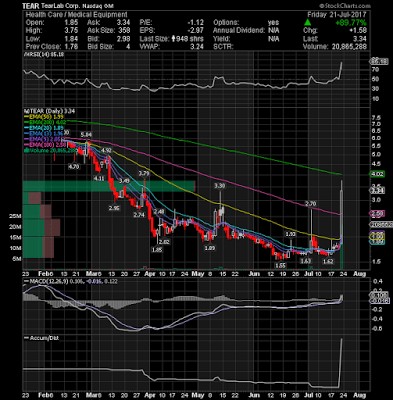Click the 1.55 low price annotation

click(280, 265)
